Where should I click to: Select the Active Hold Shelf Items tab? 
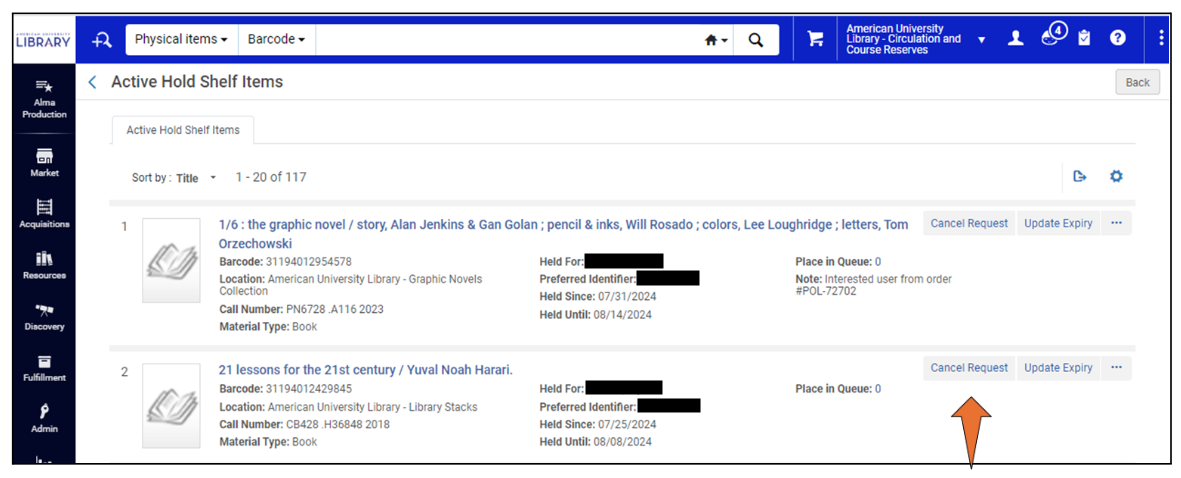click(182, 130)
